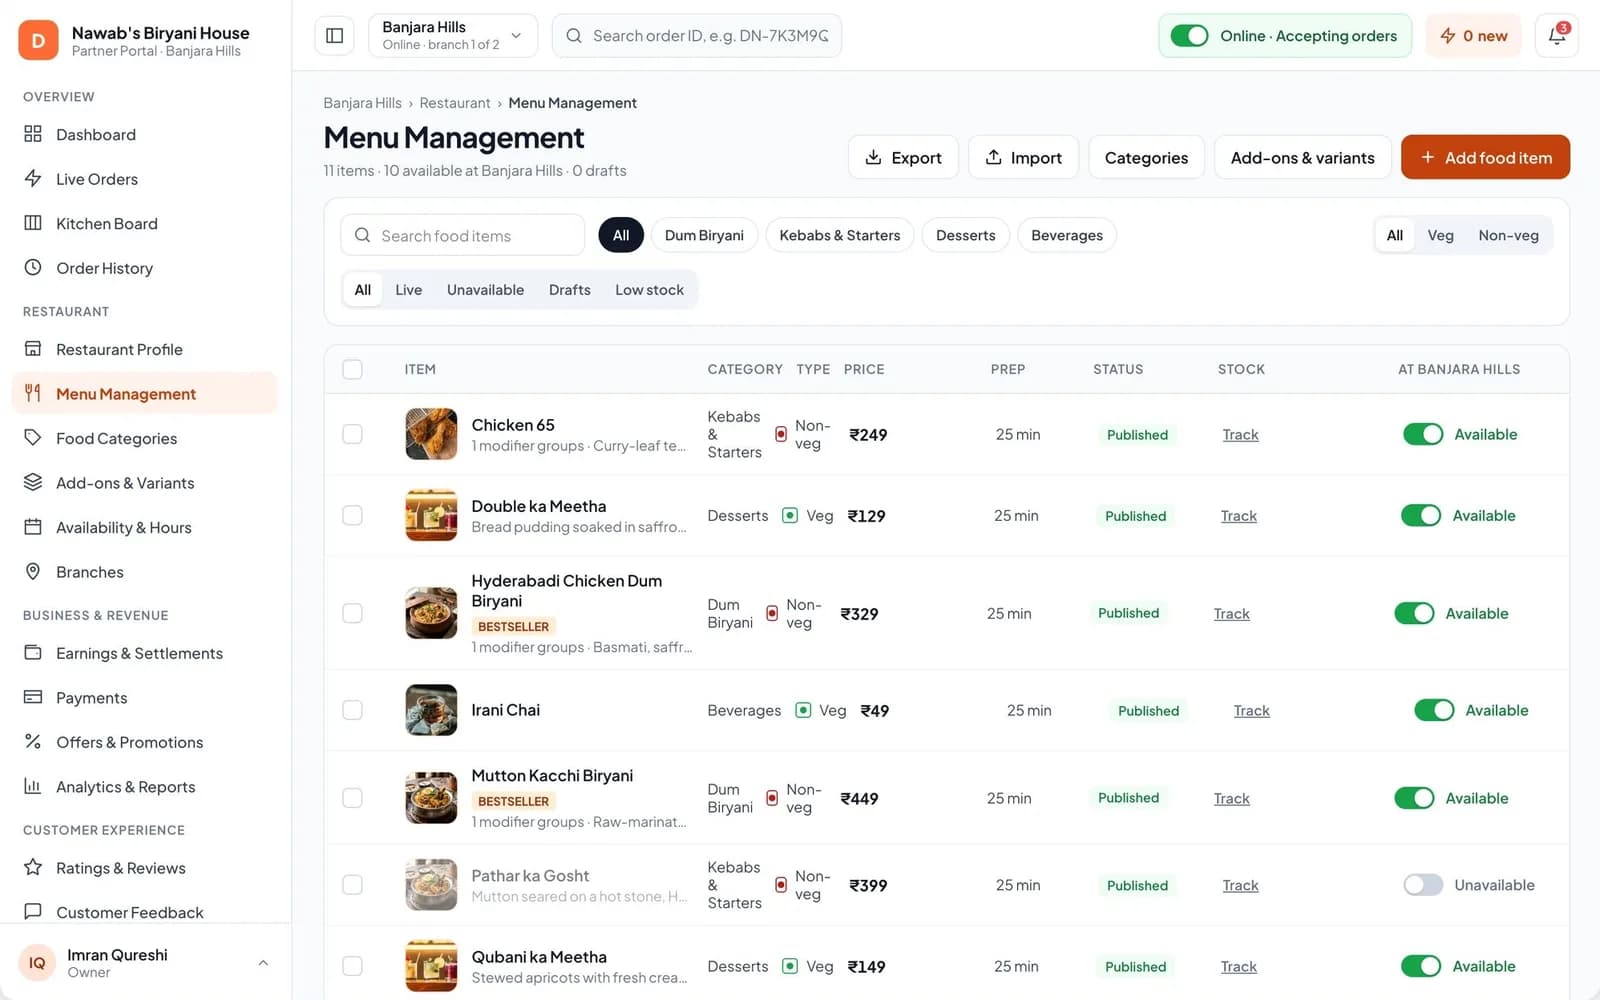Click the Nawab's Biryani House logo
This screenshot has height=1000, width=1600.
point(38,40)
